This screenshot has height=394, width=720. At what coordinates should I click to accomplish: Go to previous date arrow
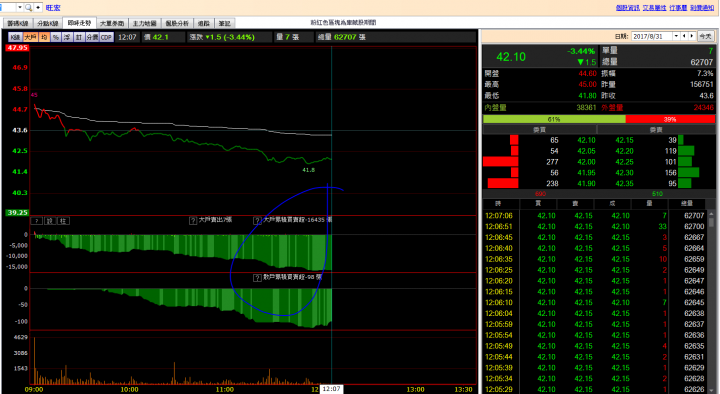684,36
